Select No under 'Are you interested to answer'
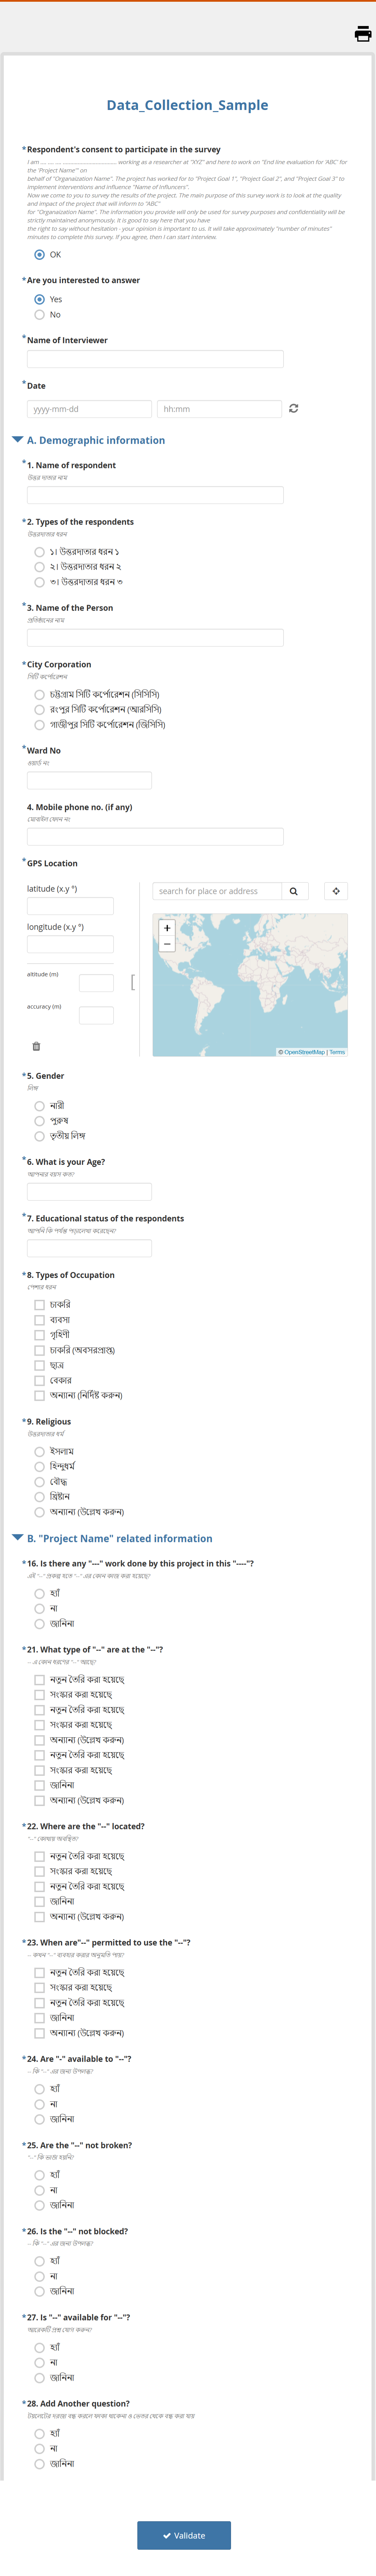Viewport: 376px width, 2576px height. pos(39,314)
